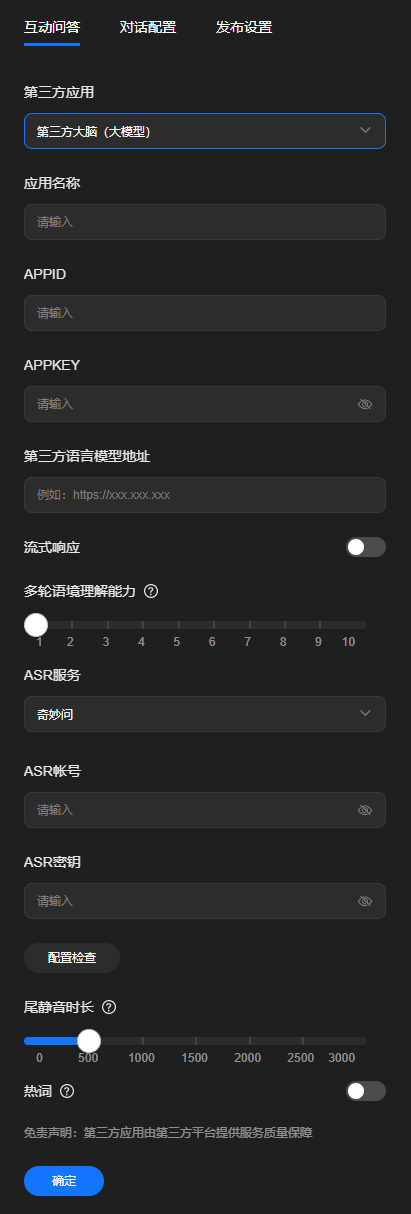Click the blue 确定 button
Screen dimensions: 411x1214
coord(64,1181)
